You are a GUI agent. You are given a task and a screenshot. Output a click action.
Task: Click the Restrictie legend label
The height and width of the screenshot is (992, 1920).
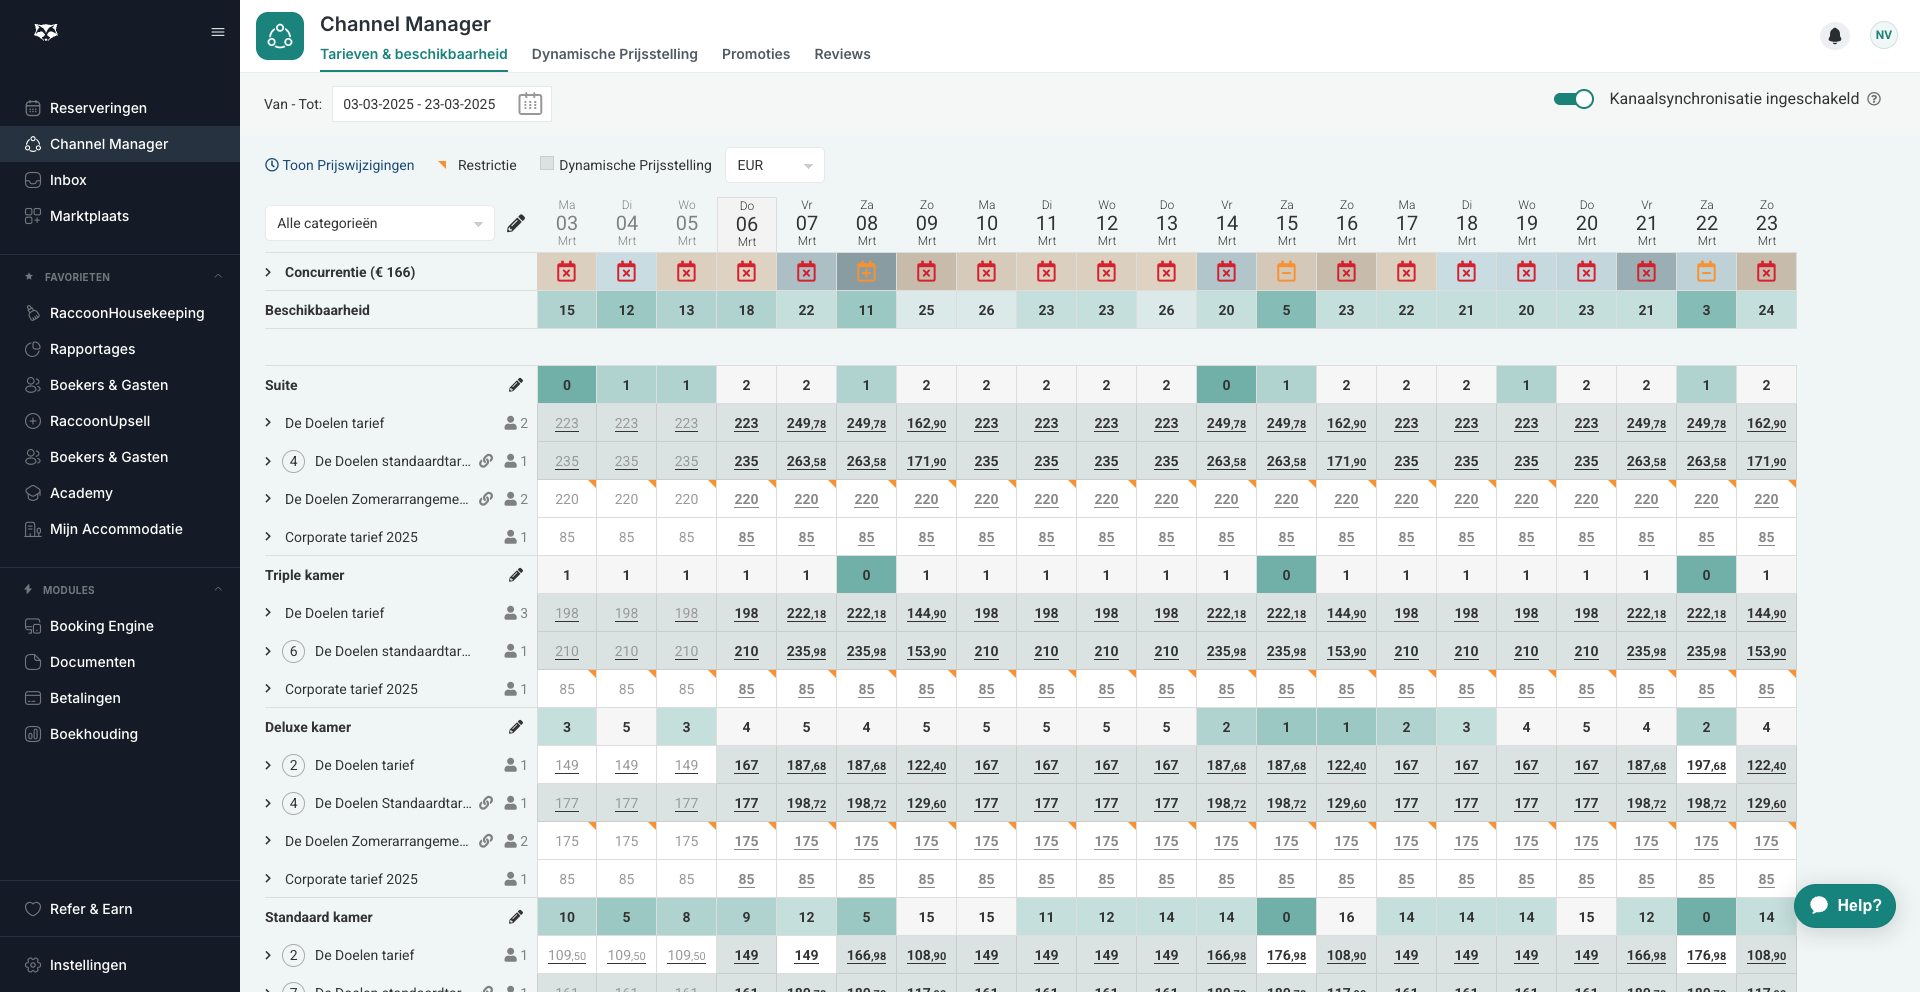click(x=487, y=165)
